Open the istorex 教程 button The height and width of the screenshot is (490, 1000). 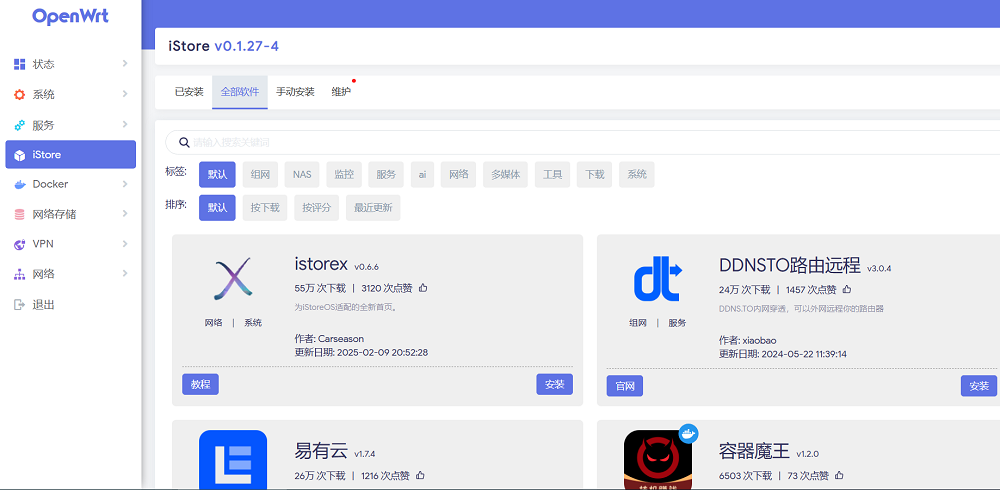tap(200, 384)
